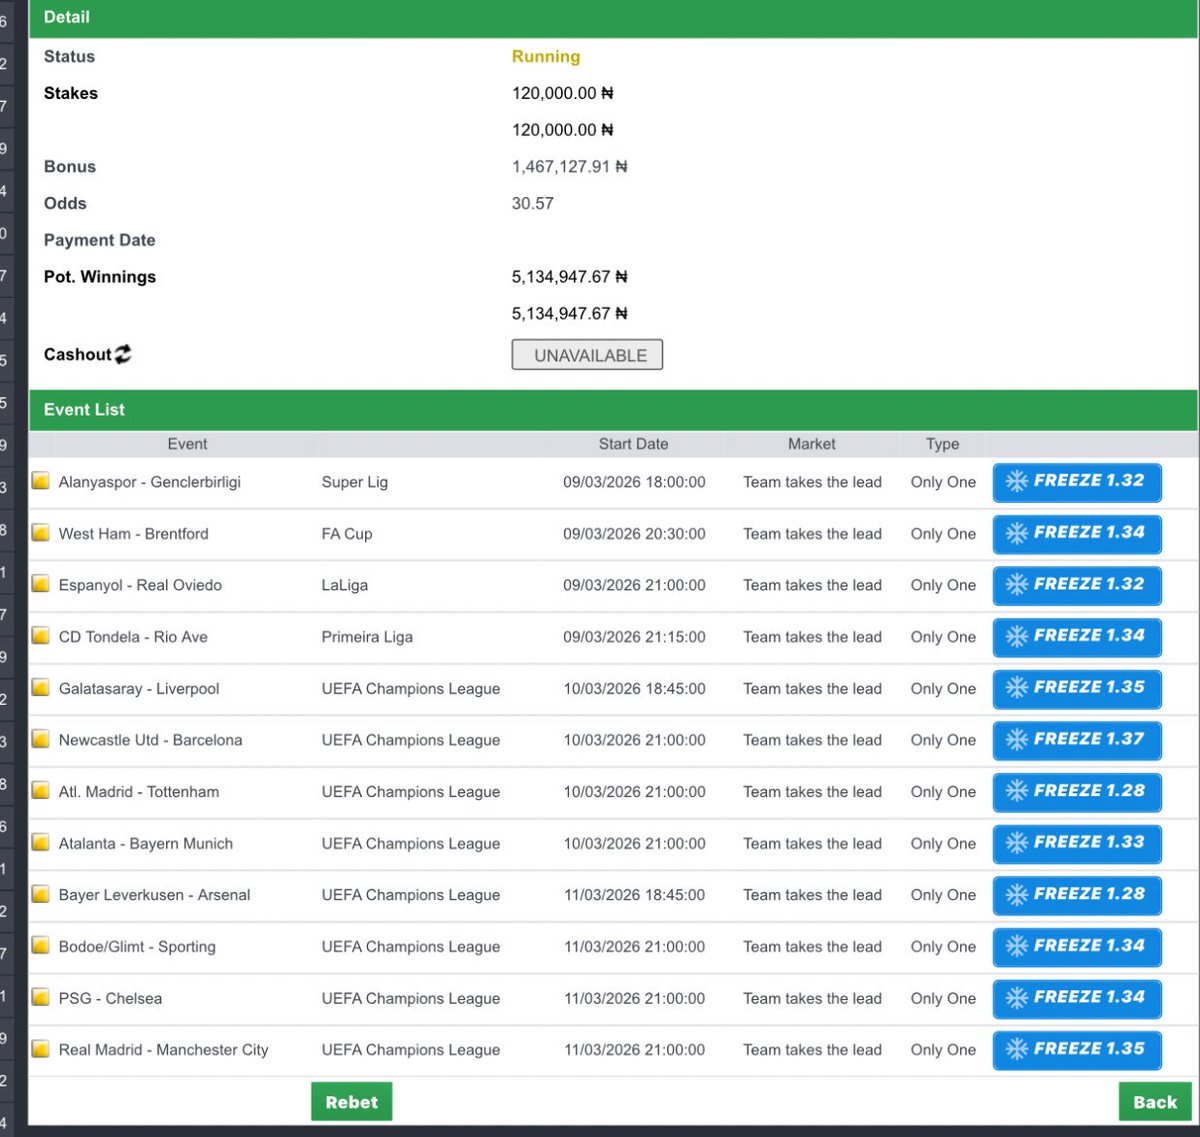Freeze odds 1.33 for Atalanta - Bayern Munich
This screenshot has height=1137, width=1200.
tap(1077, 844)
